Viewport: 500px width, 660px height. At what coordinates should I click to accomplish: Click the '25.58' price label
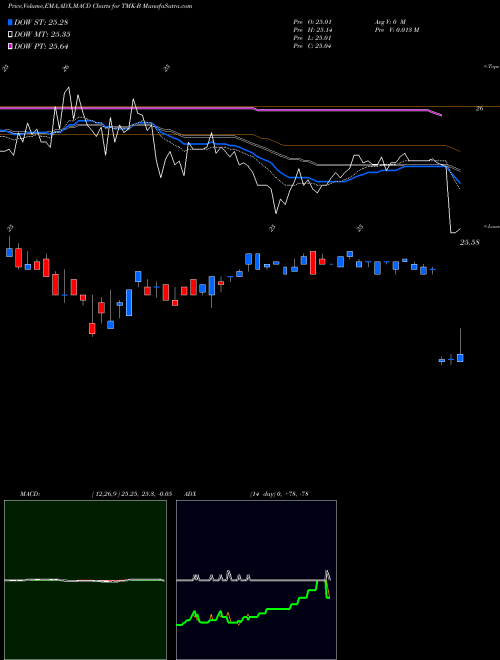(469, 242)
